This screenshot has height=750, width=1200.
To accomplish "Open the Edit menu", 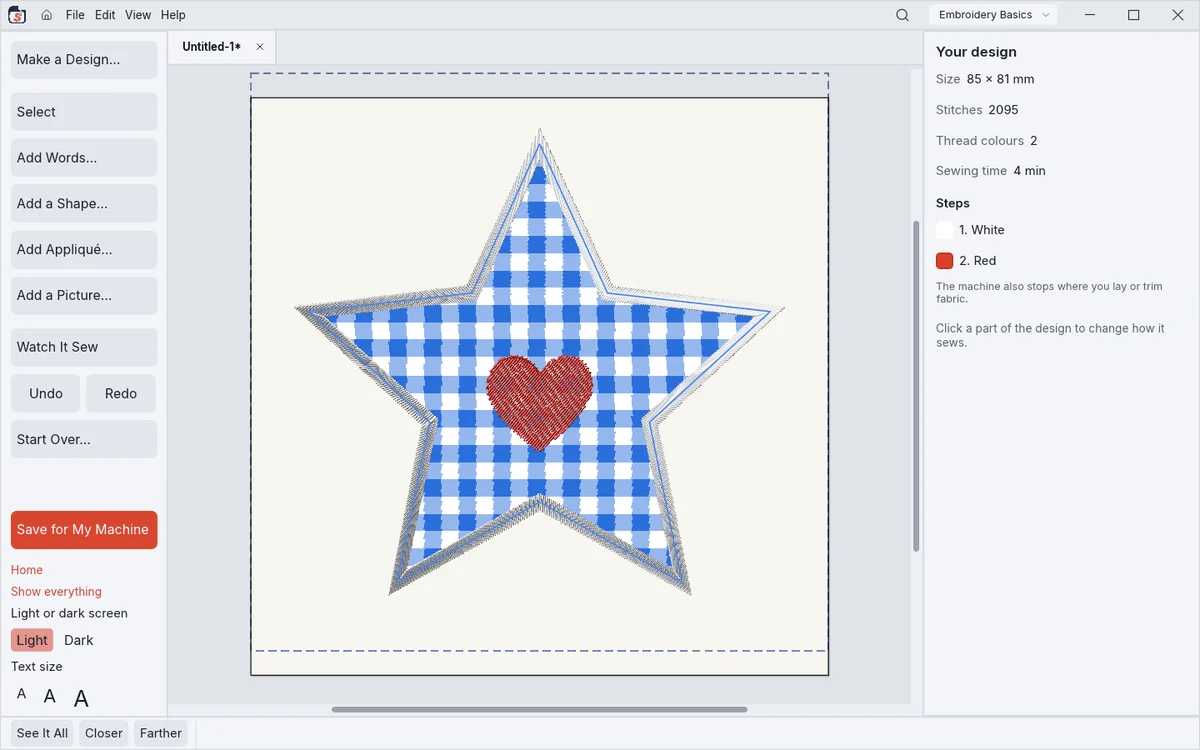I will [x=105, y=15].
